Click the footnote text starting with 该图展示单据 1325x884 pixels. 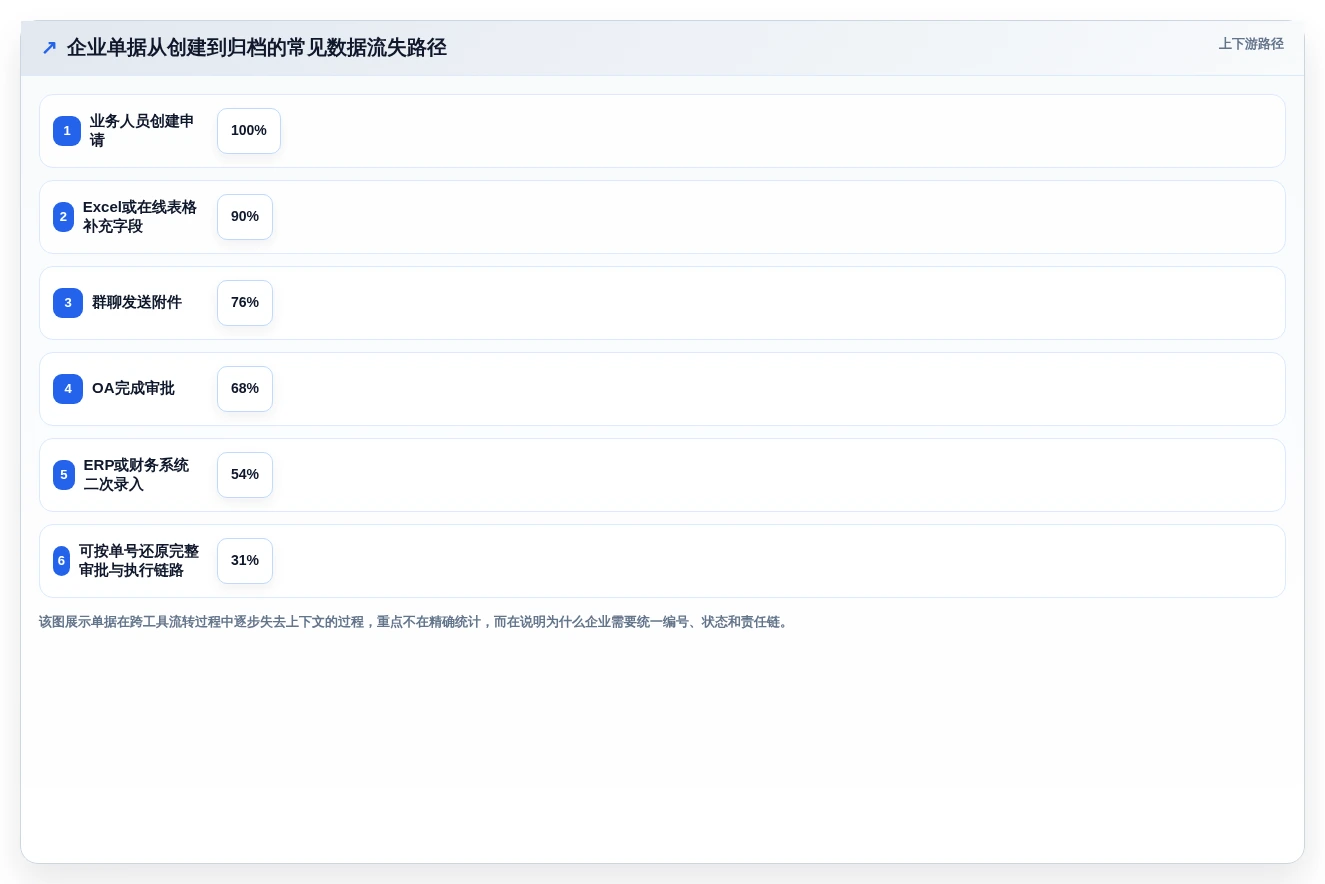pyautogui.click(x=415, y=622)
